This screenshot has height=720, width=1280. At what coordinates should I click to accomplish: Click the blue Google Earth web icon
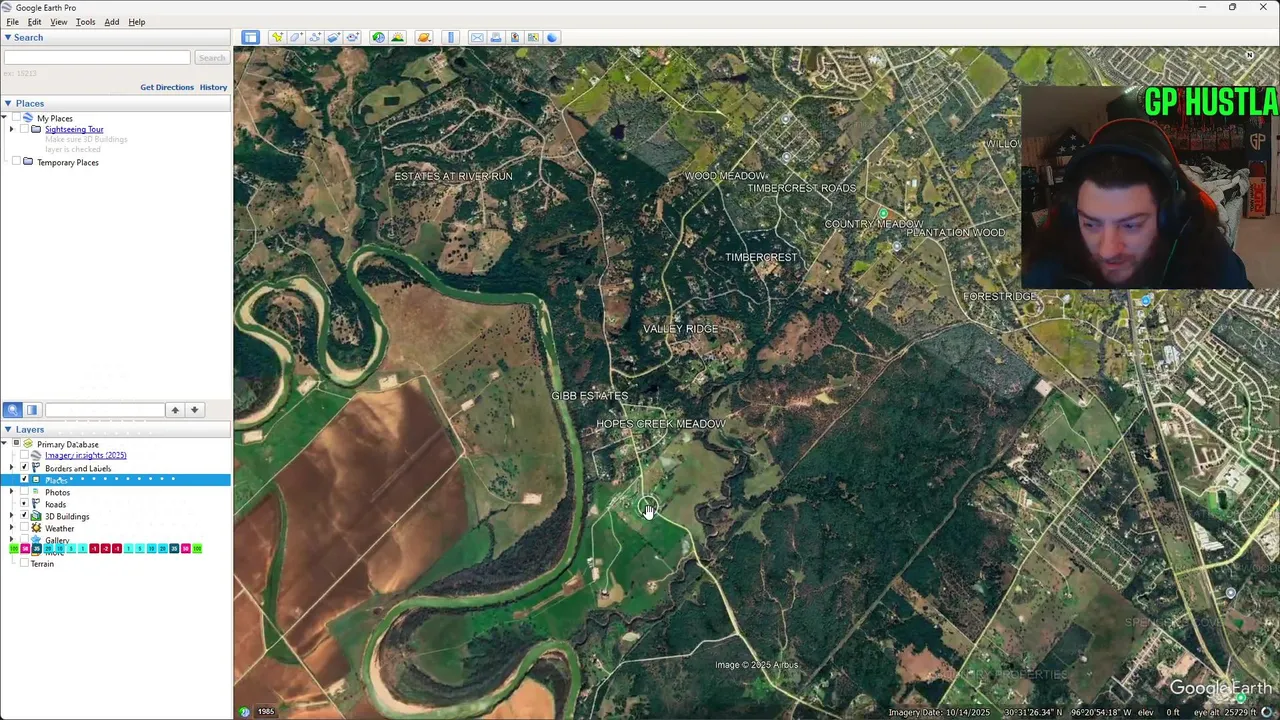coord(552,37)
